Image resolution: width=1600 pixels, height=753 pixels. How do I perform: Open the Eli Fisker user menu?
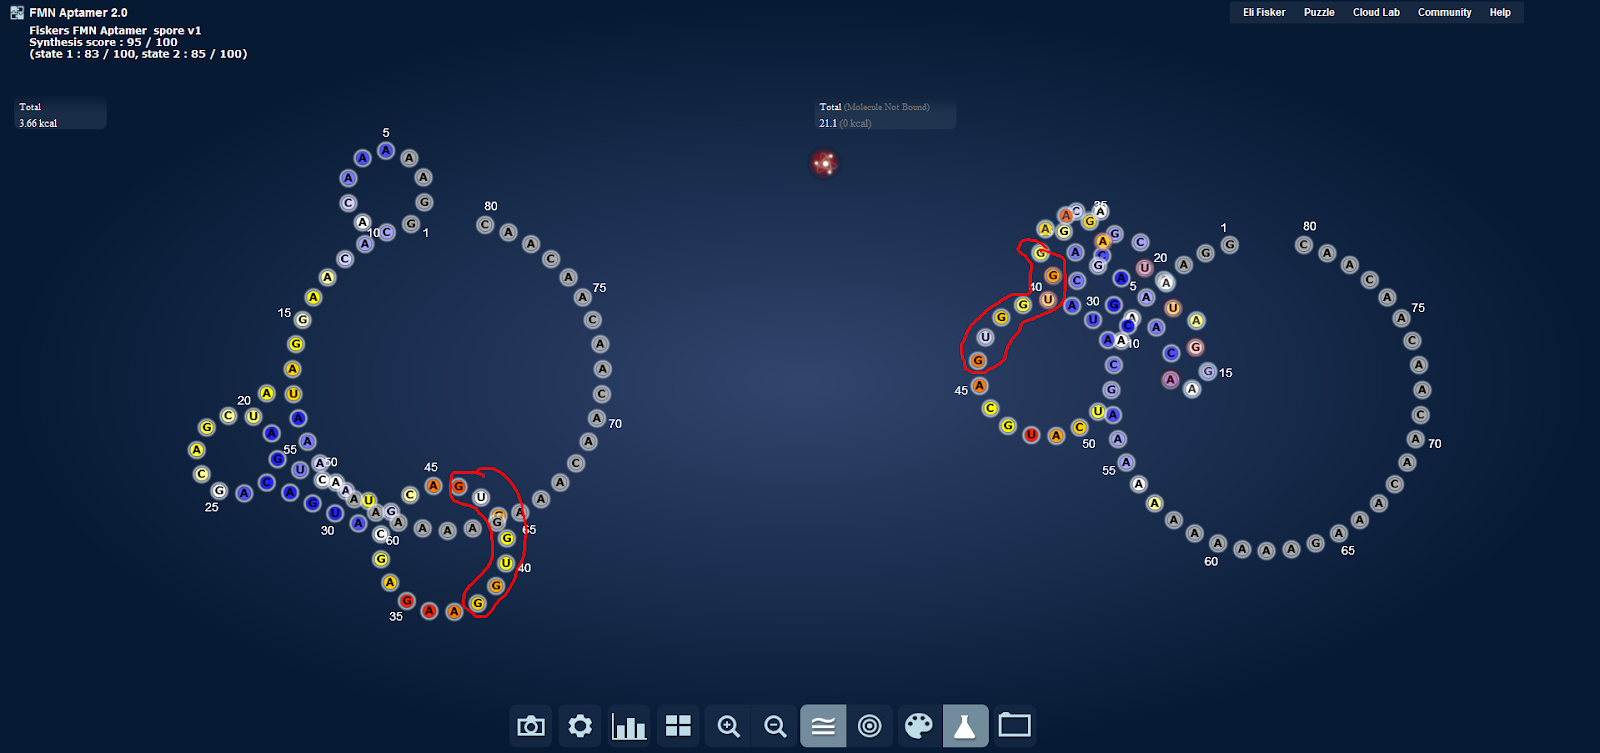click(1264, 12)
